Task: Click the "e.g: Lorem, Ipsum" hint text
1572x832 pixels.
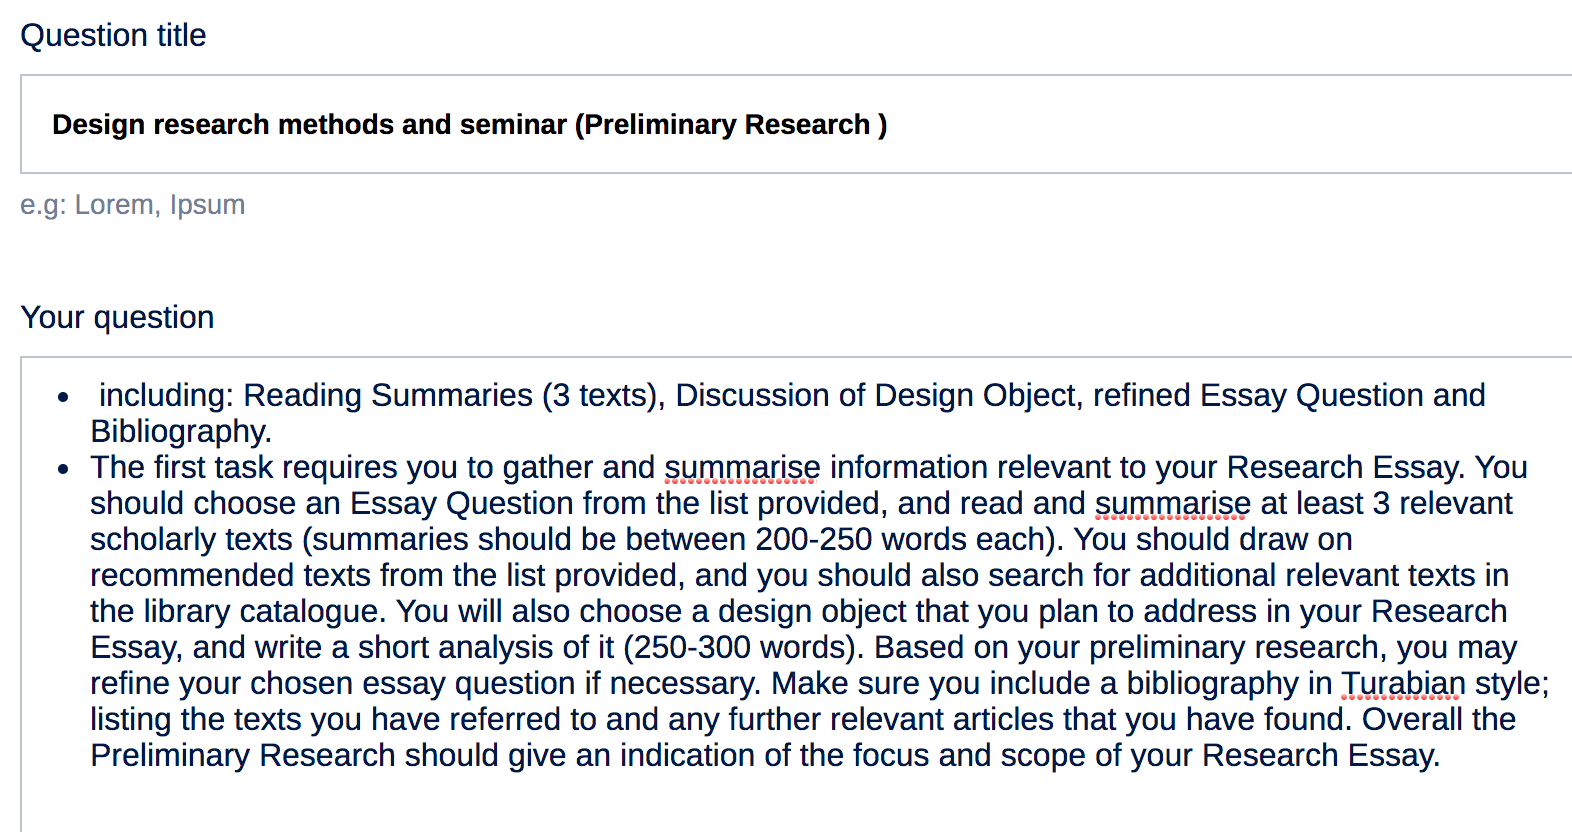Action: pyautogui.click(x=132, y=204)
